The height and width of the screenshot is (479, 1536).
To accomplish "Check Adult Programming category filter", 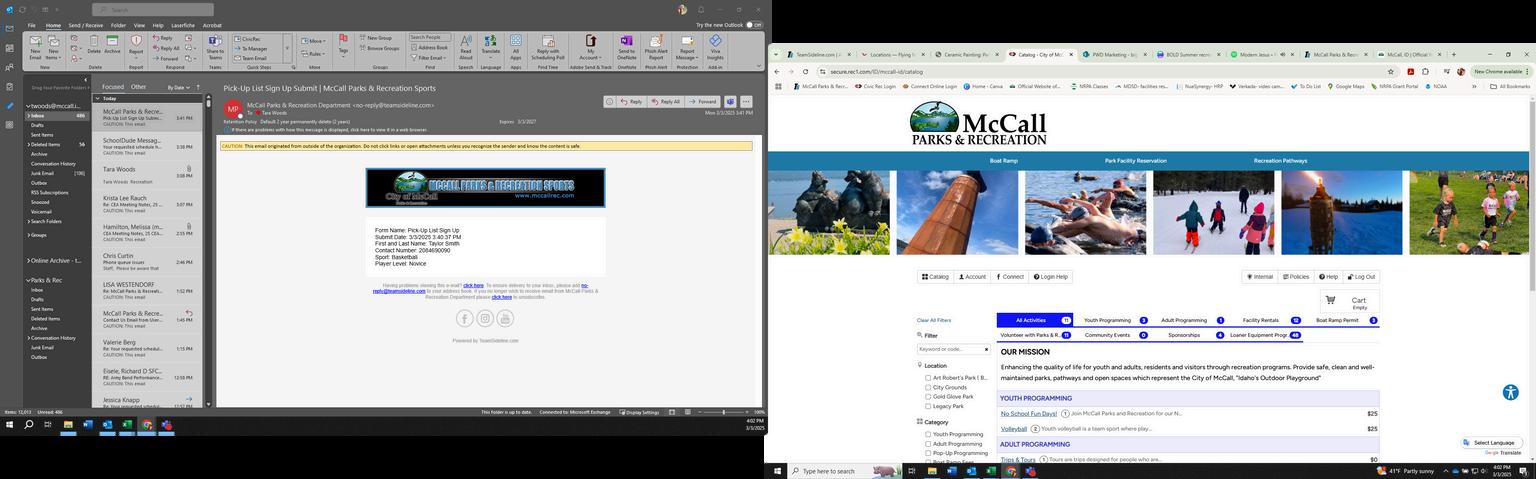I will coord(928,444).
